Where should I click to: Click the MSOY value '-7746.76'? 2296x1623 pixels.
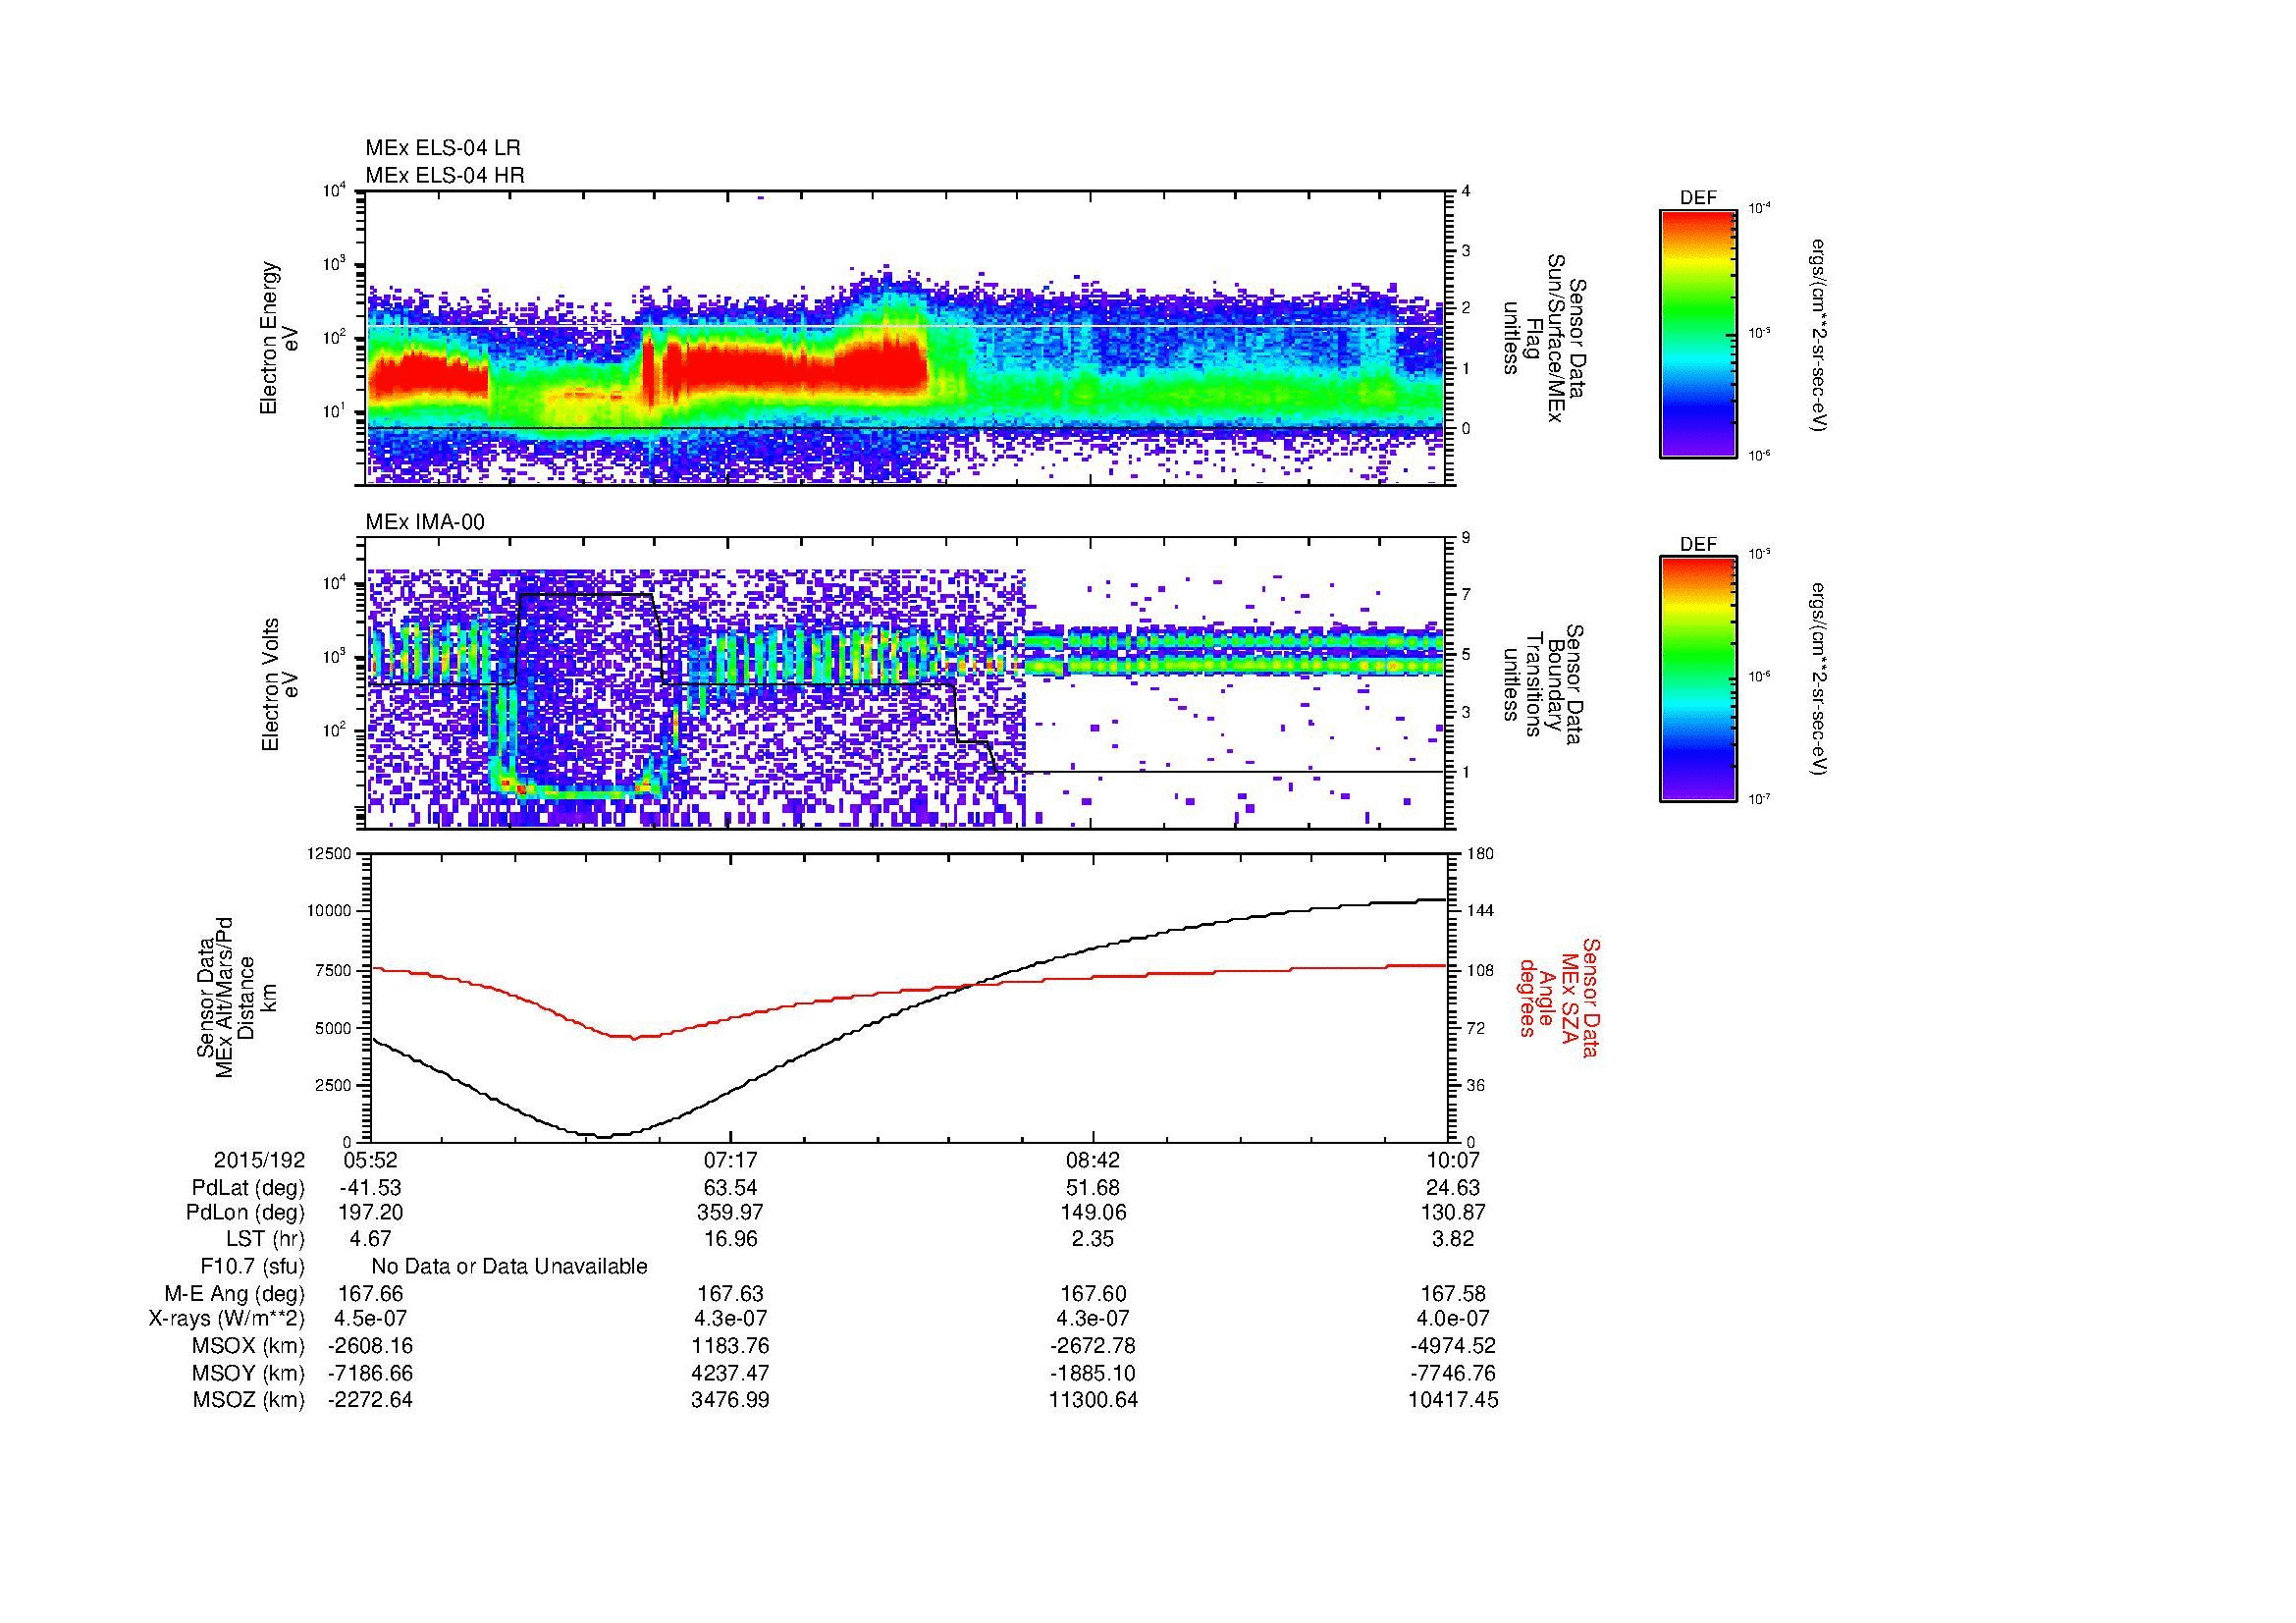point(1452,1373)
